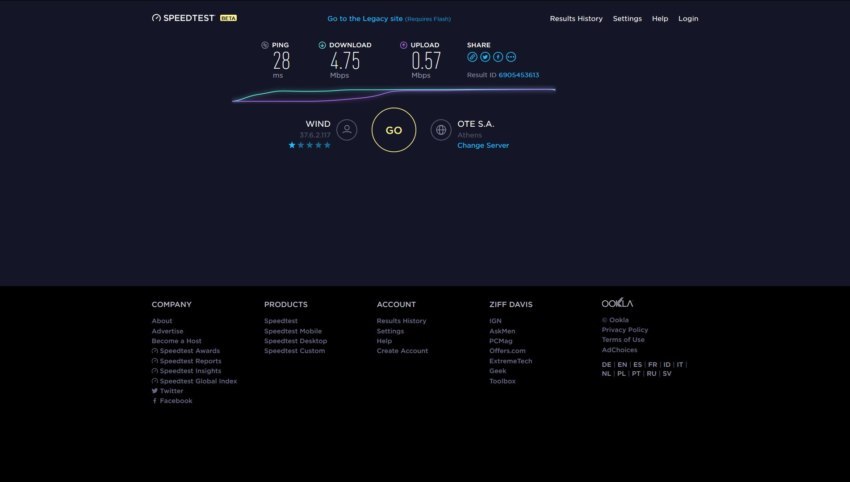The height and width of the screenshot is (482, 850).
Task: Open AskMen footer link
Action: [x=502, y=331]
